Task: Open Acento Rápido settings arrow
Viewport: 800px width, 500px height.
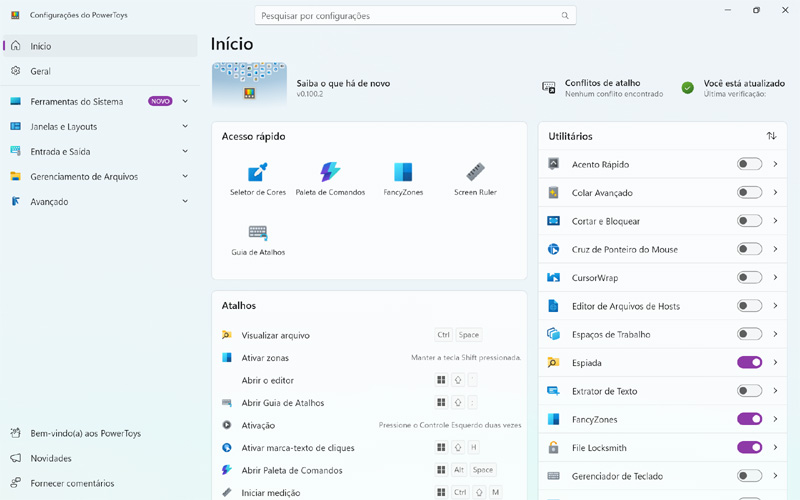Action: coord(776,164)
